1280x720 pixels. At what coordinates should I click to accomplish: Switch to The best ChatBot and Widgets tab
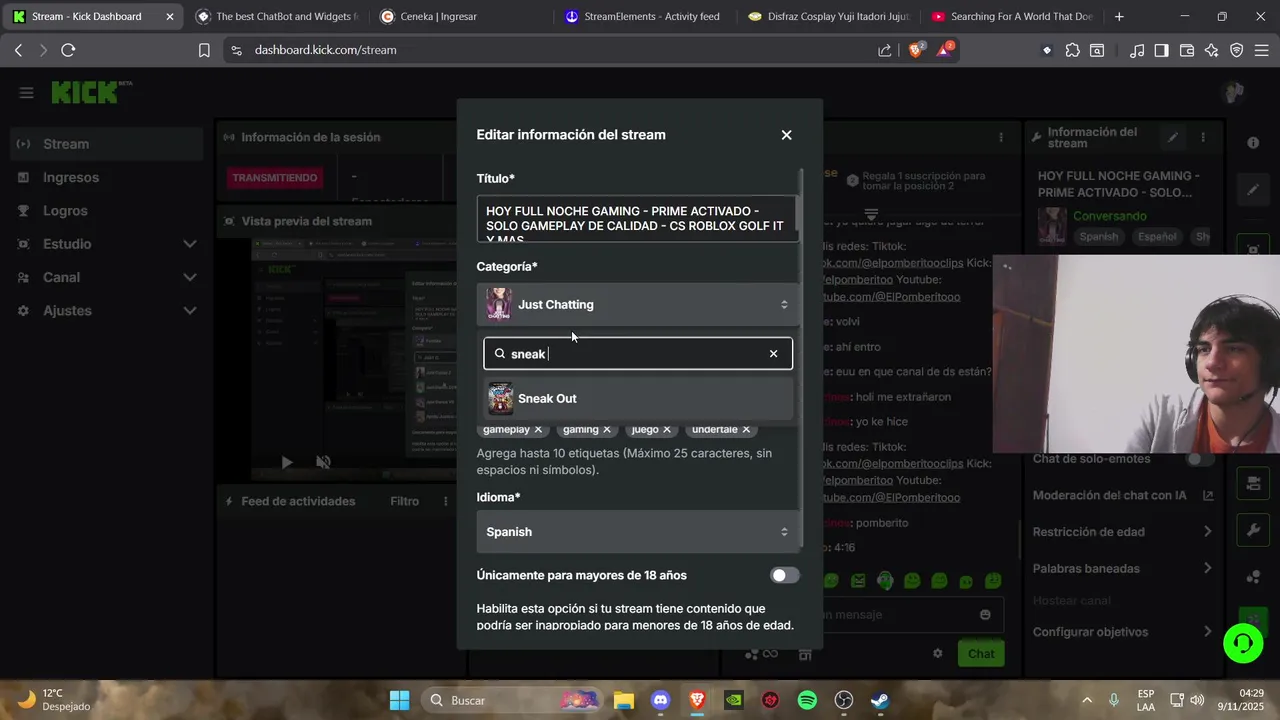coord(275,16)
